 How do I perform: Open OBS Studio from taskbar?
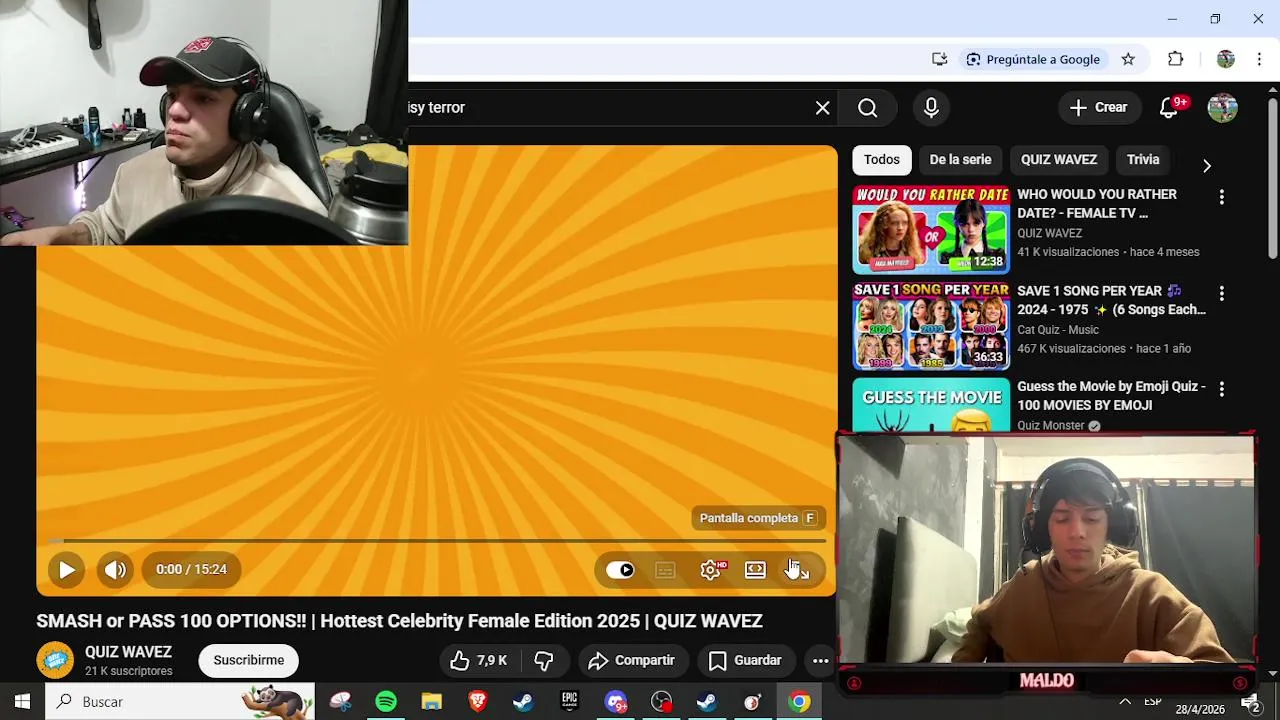click(661, 702)
